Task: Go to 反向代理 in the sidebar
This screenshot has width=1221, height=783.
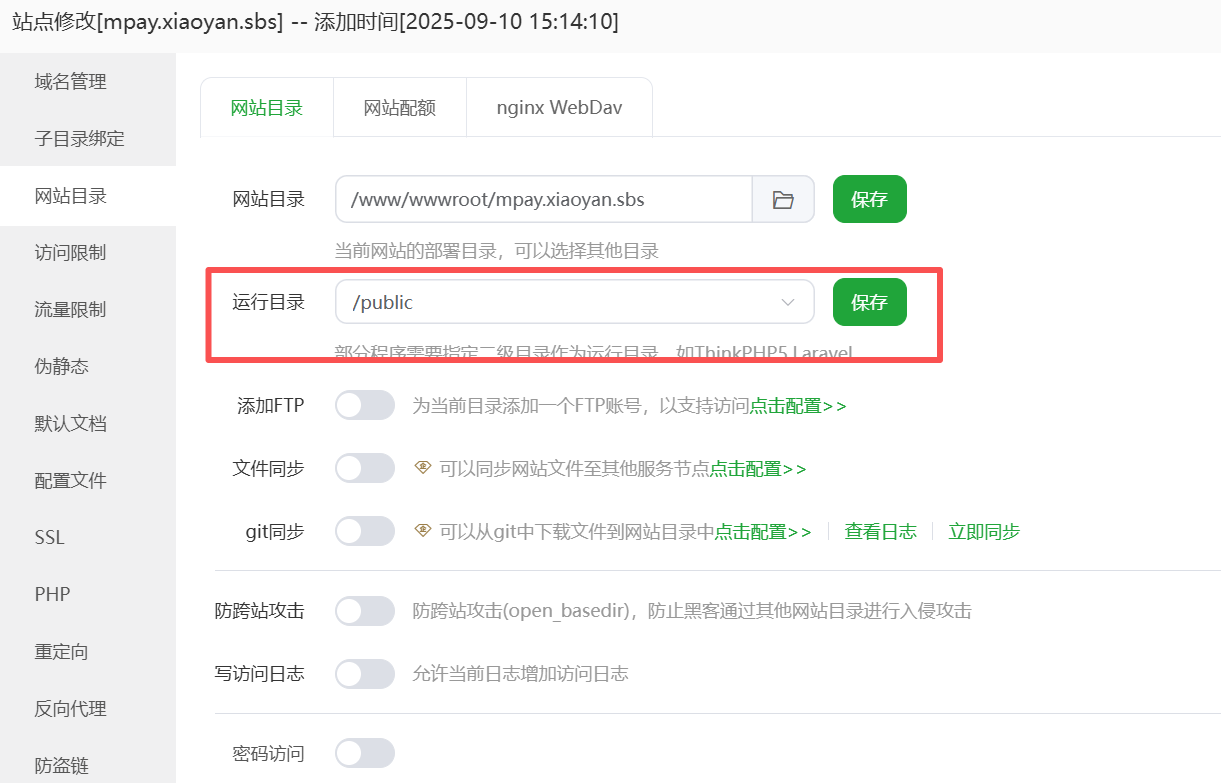Action: 71,709
